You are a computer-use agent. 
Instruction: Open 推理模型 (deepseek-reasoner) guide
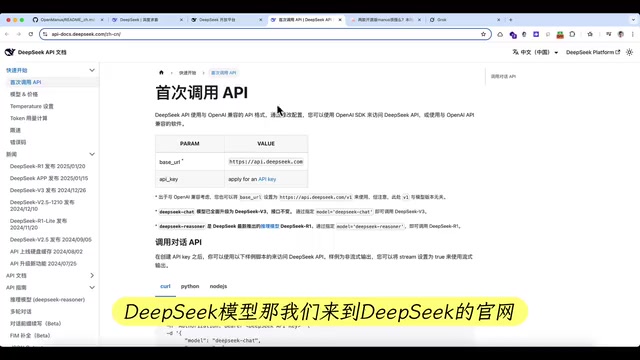[47, 300]
